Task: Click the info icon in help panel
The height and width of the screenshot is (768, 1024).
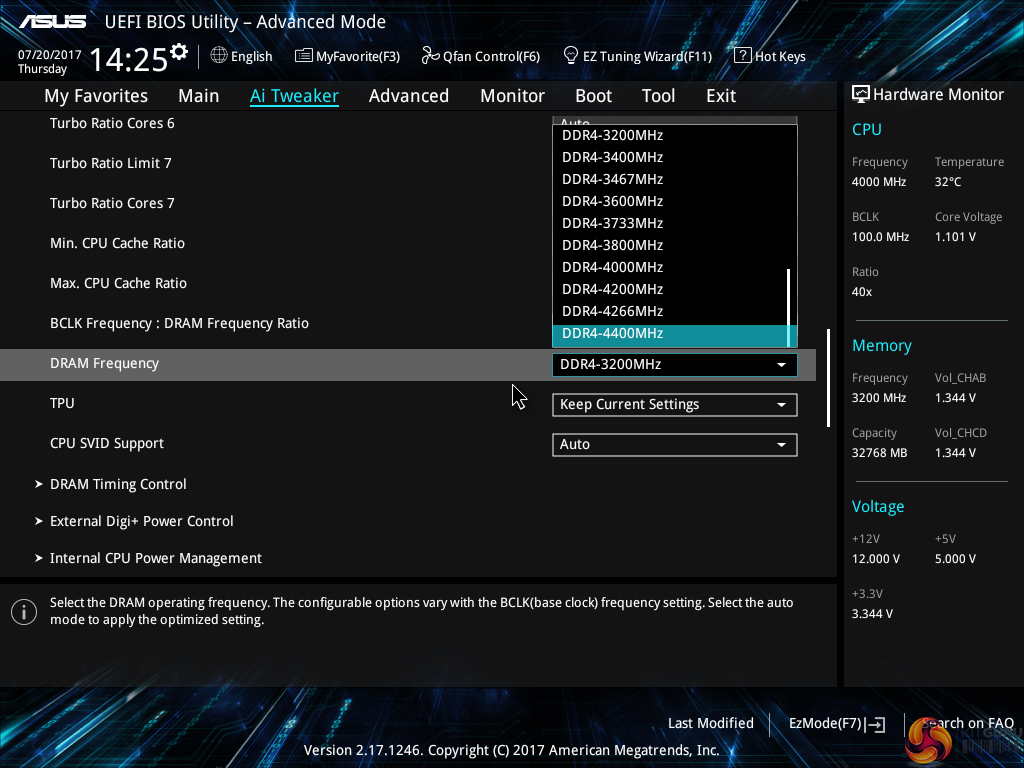Action: (23, 611)
